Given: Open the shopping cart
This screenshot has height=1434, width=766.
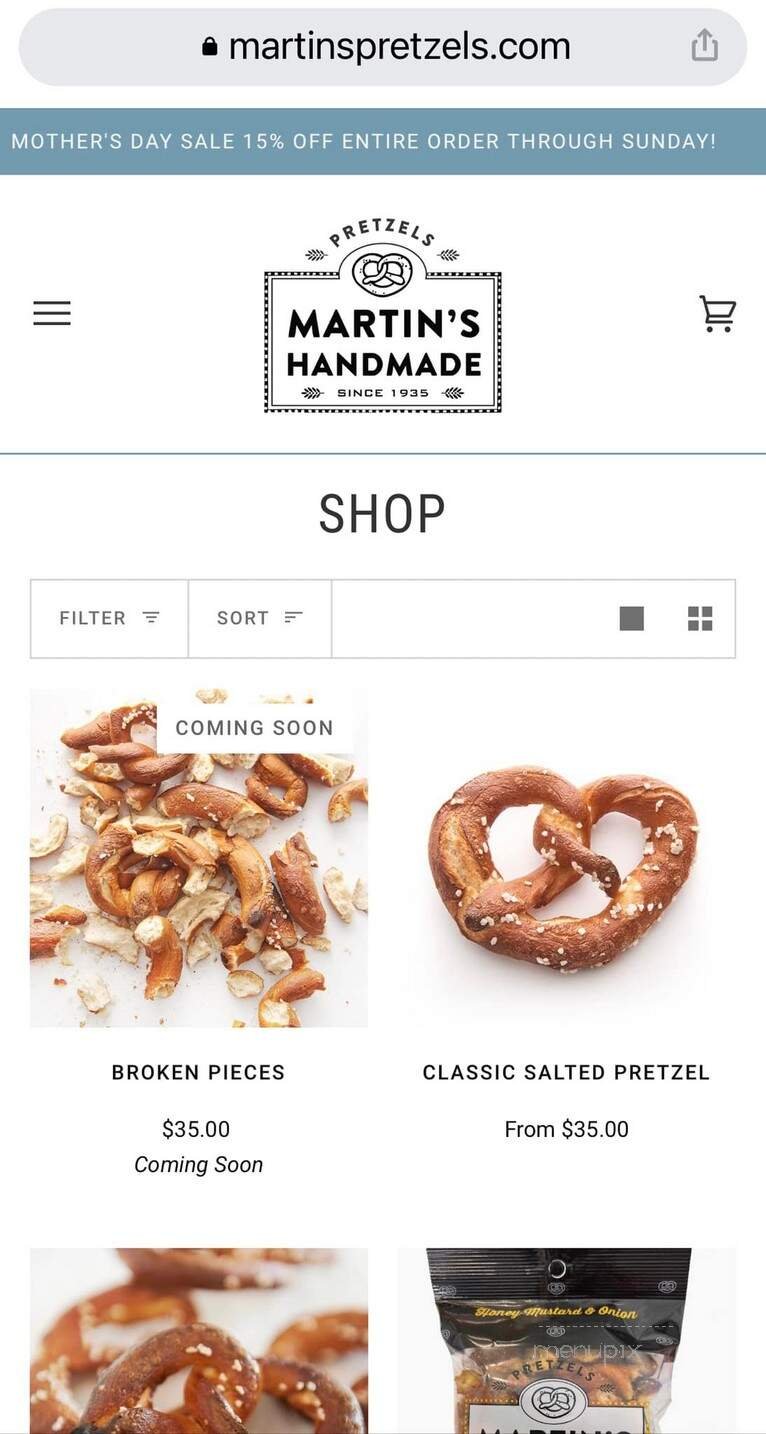Looking at the screenshot, I should tap(717, 314).
